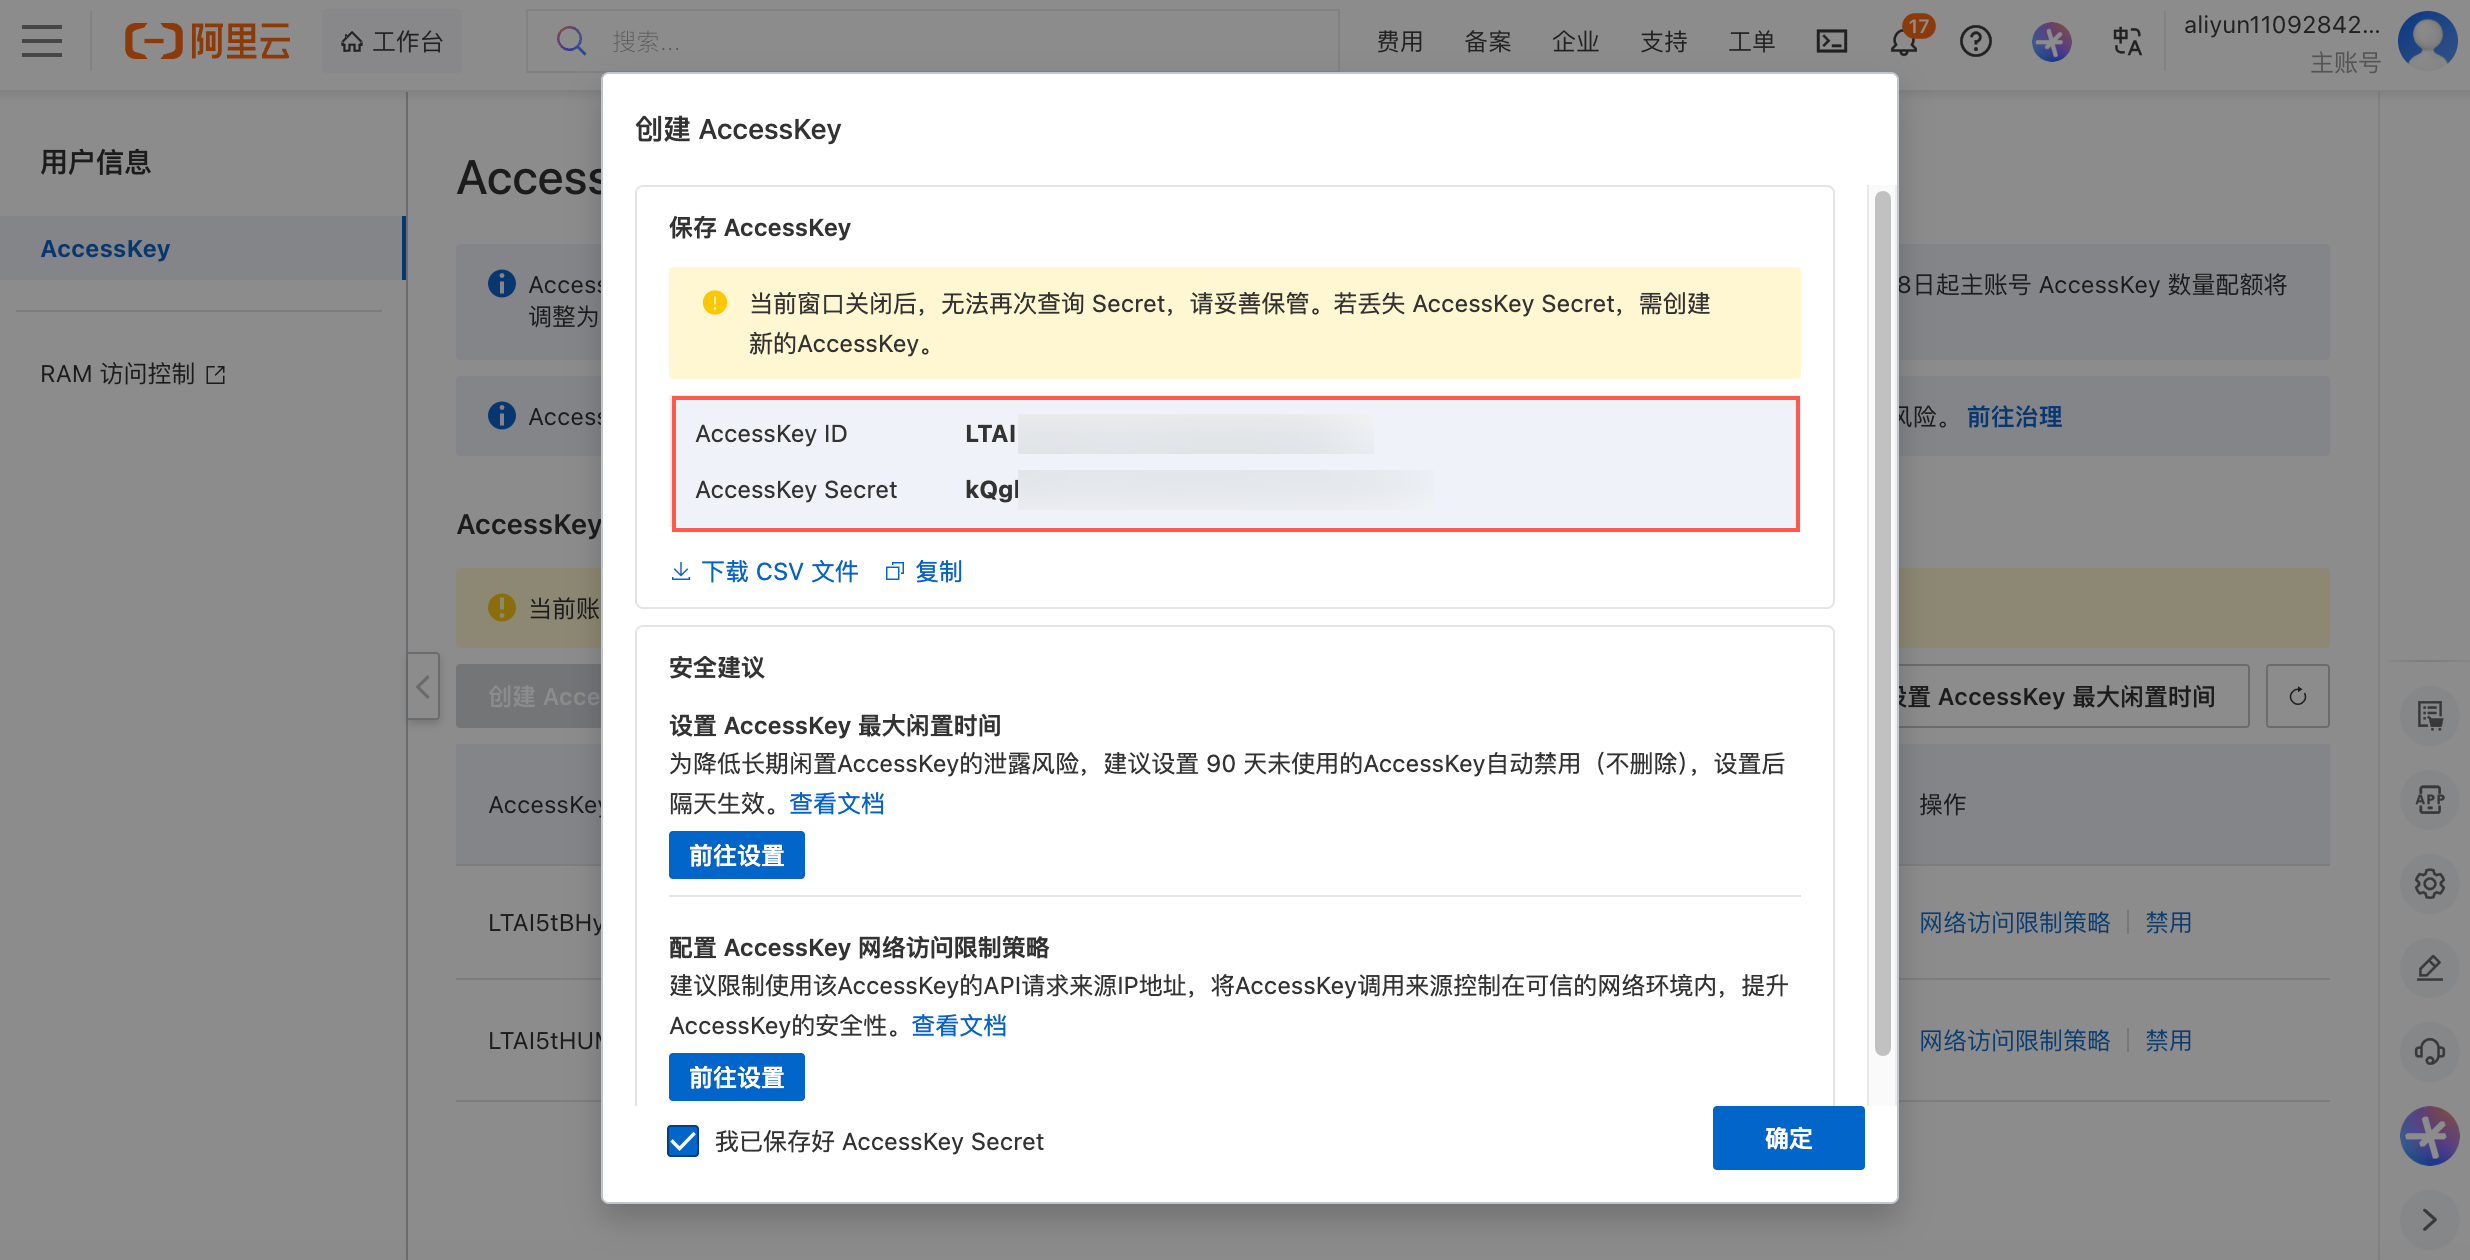The width and height of the screenshot is (2470, 1260).
Task: Open the notifications bell
Action: (1903, 42)
